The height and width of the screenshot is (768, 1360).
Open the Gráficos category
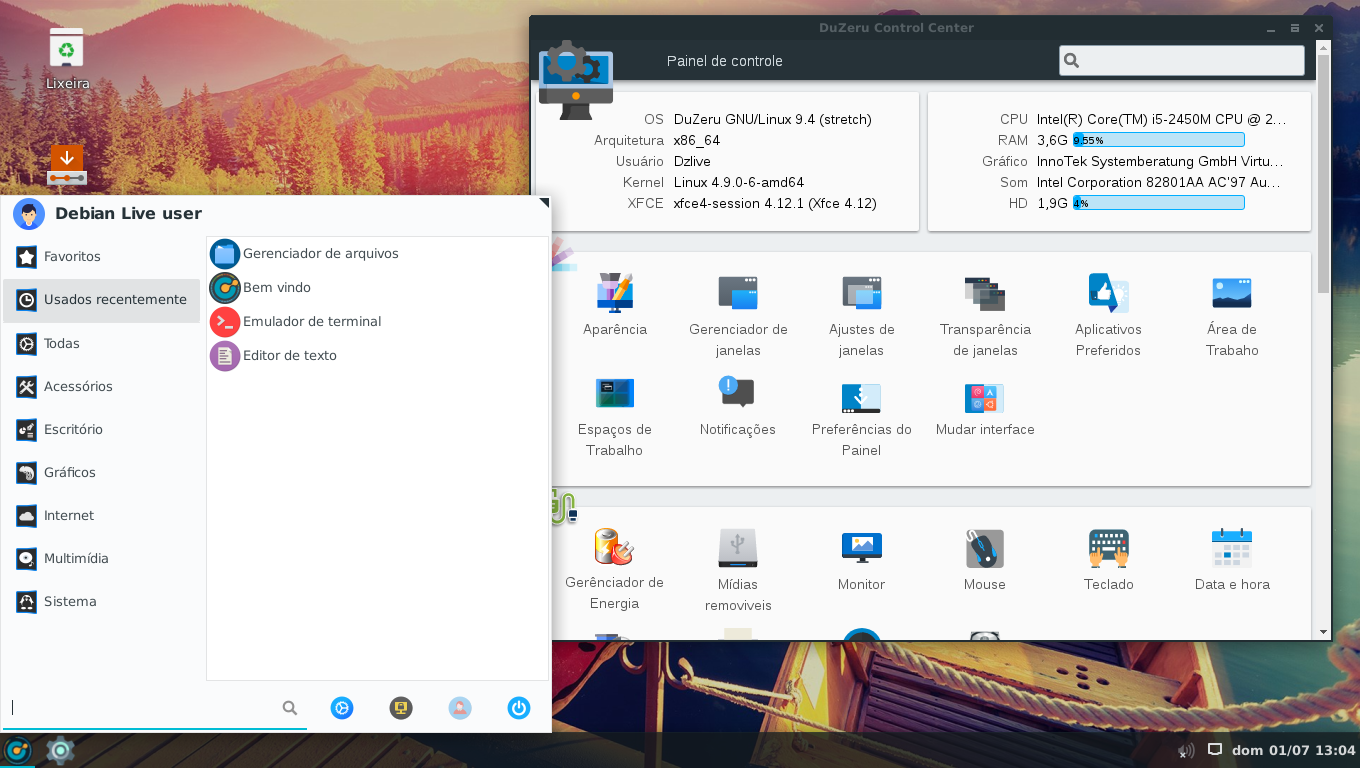click(x=102, y=473)
